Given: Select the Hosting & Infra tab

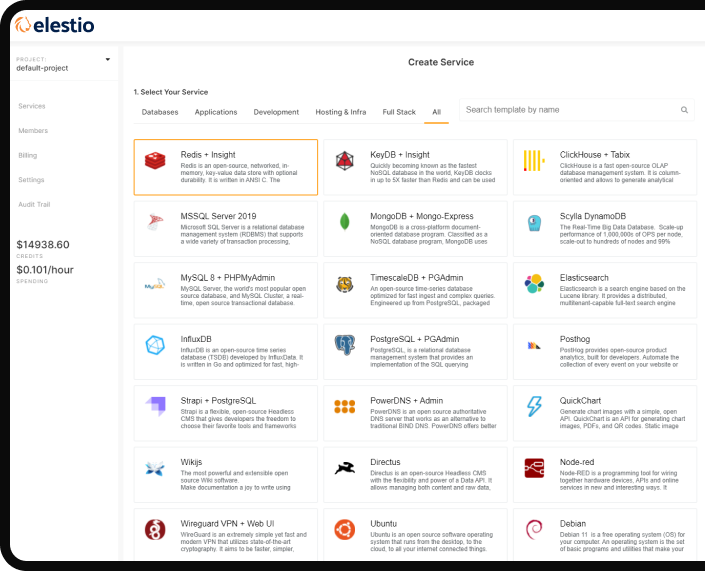Looking at the screenshot, I should pos(341,112).
